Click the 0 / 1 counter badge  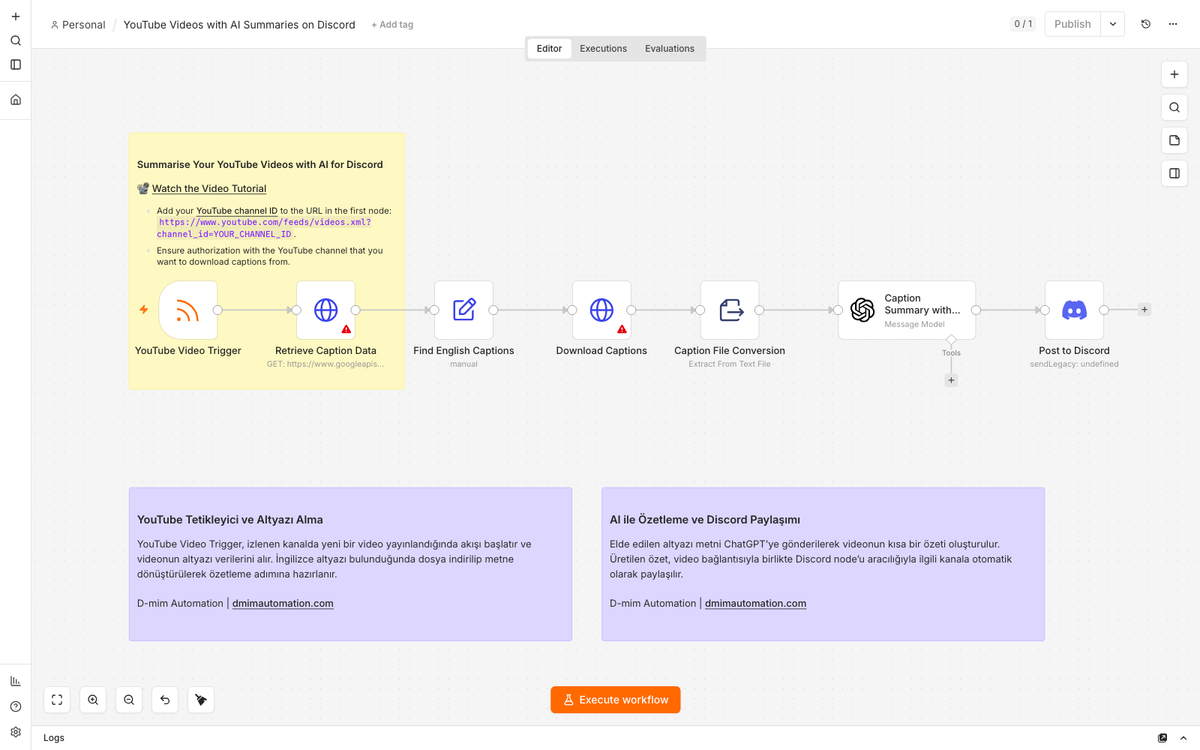[x=1023, y=24]
